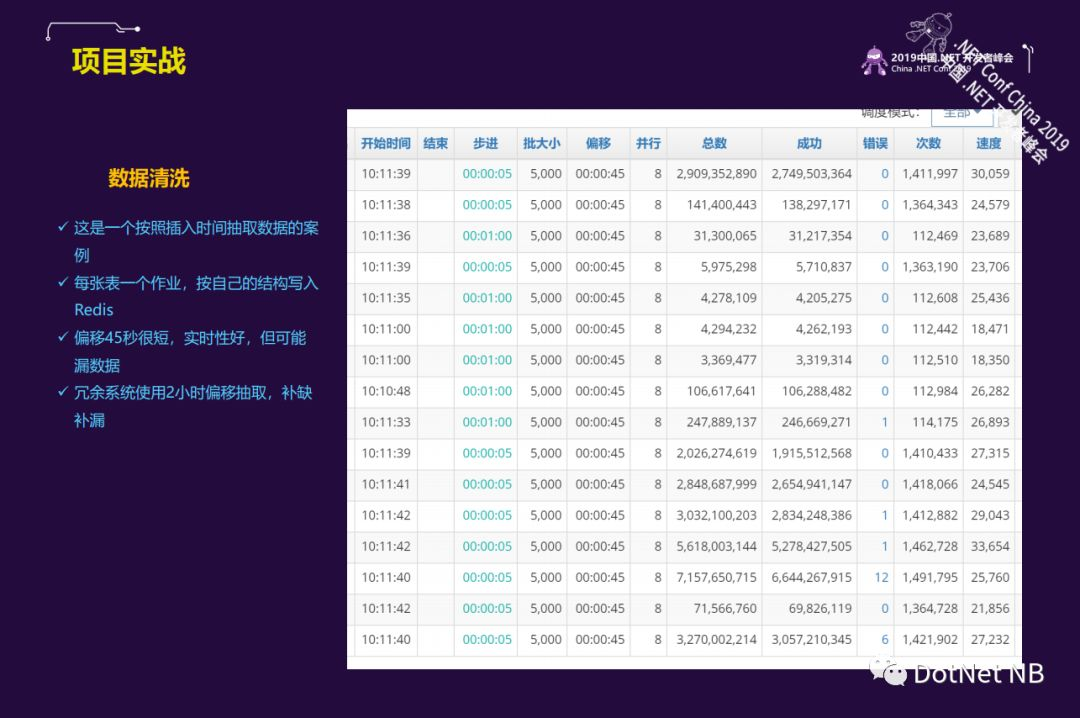
Task: Sort by the 次数 column header
Action: (928, 143)
